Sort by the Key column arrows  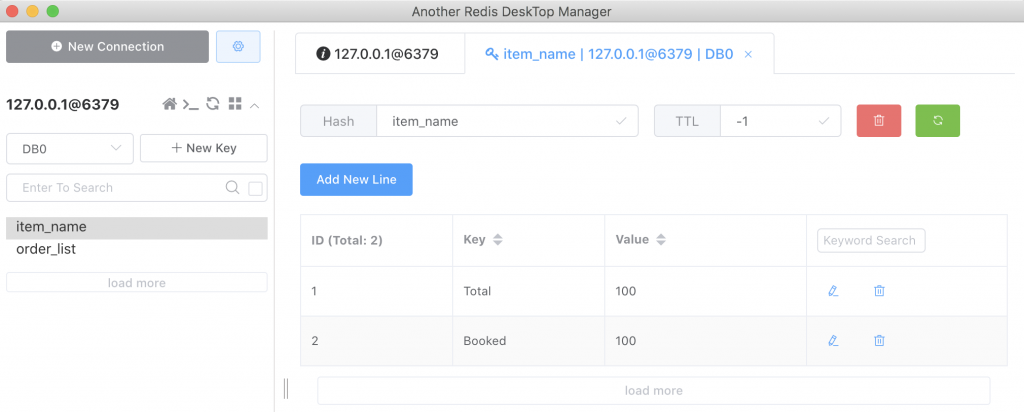498,240
